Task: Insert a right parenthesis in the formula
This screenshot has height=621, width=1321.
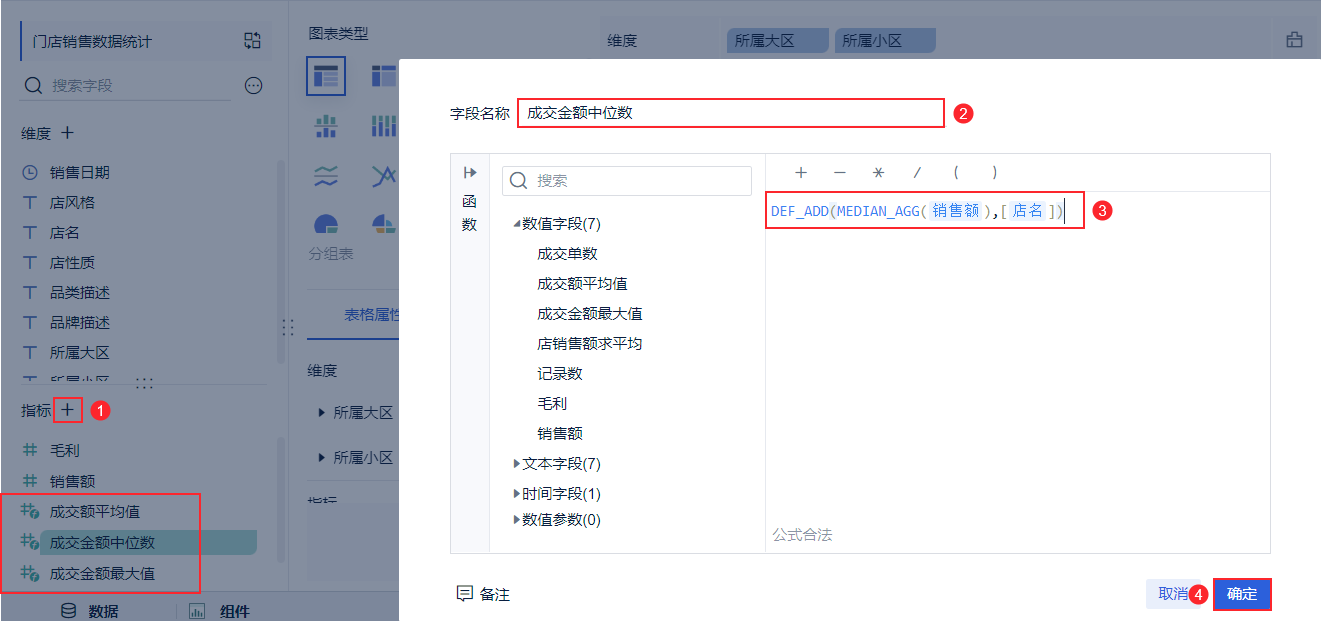Action: click(993, 172)
